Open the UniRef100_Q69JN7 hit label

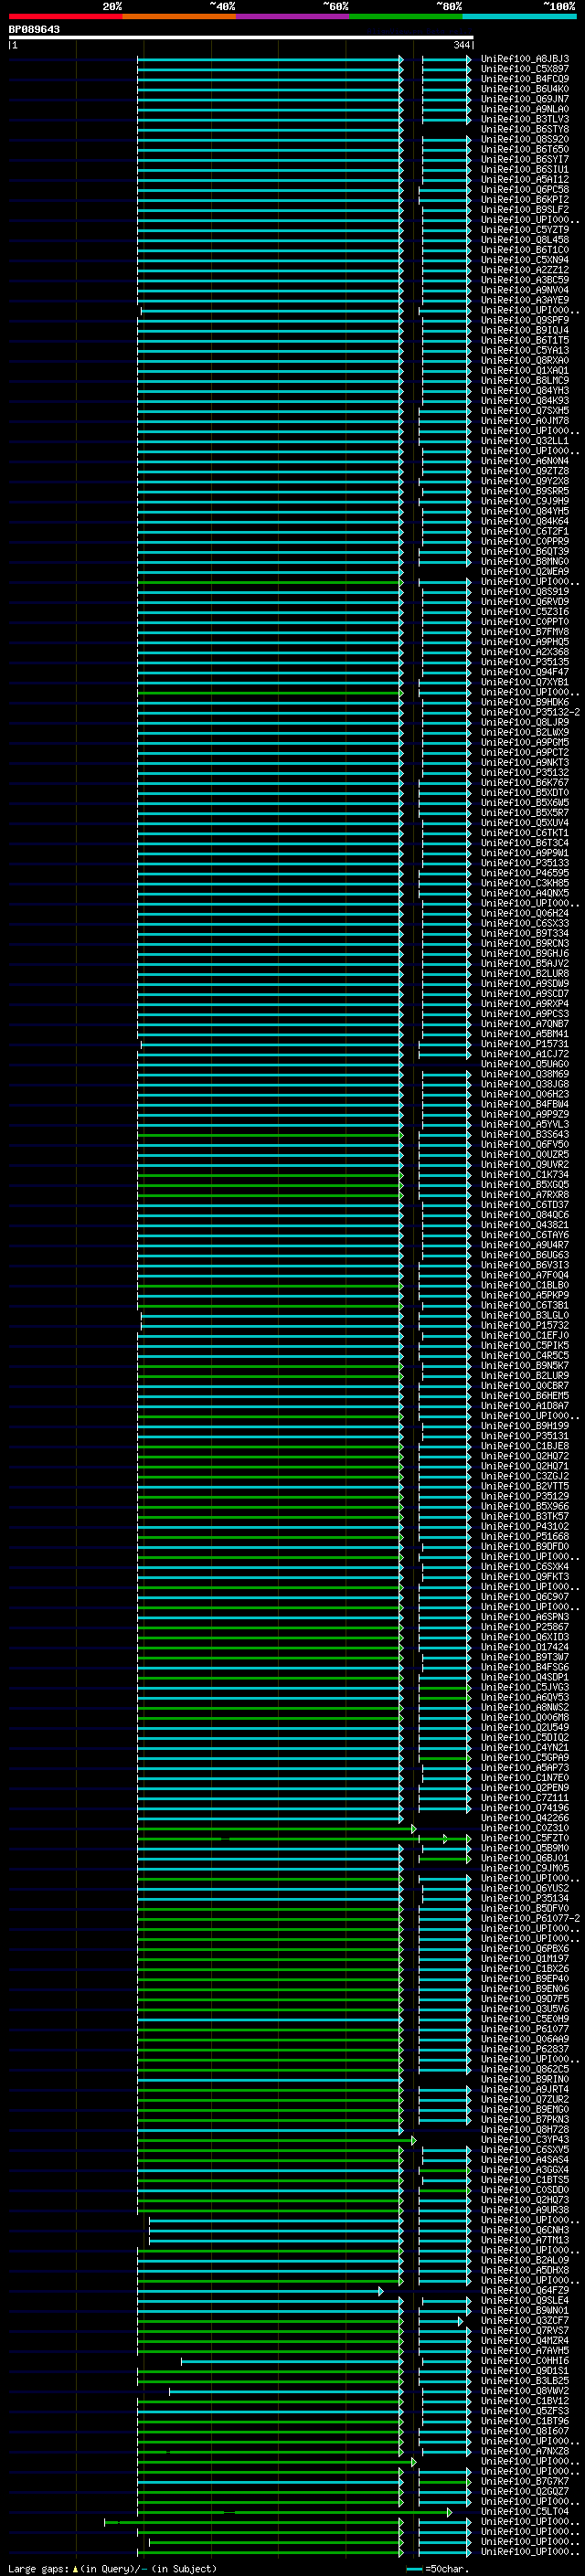tap(525, 99)
